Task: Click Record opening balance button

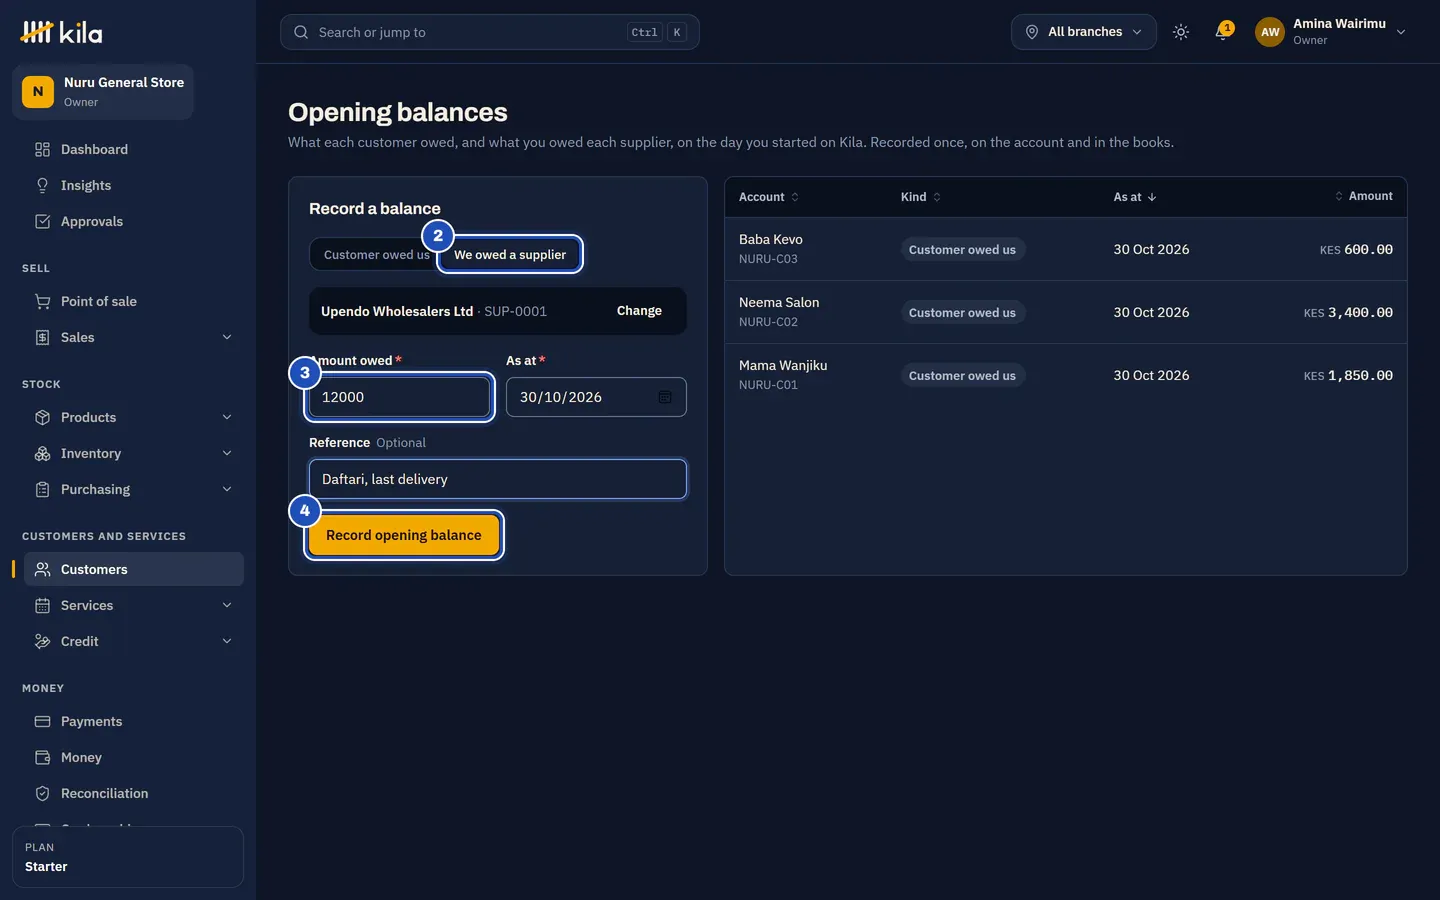Action: (x=404, y=535)
